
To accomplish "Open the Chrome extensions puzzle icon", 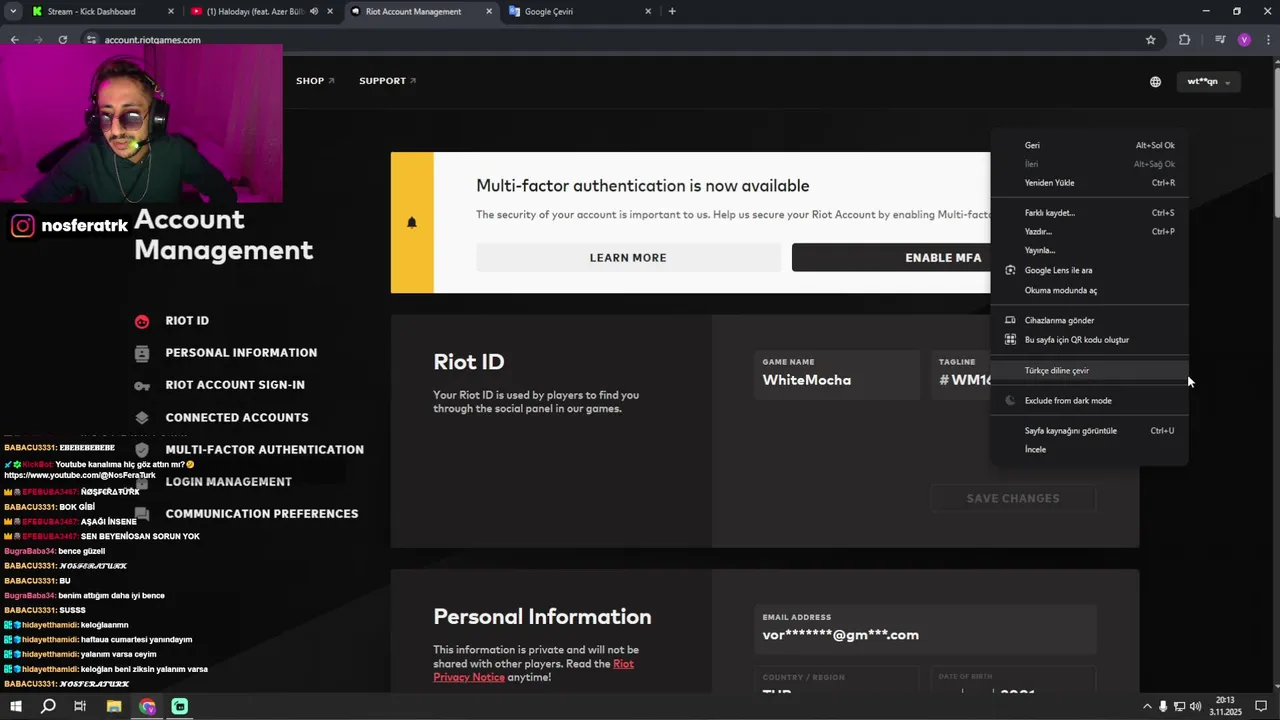I will [1185, 40].
